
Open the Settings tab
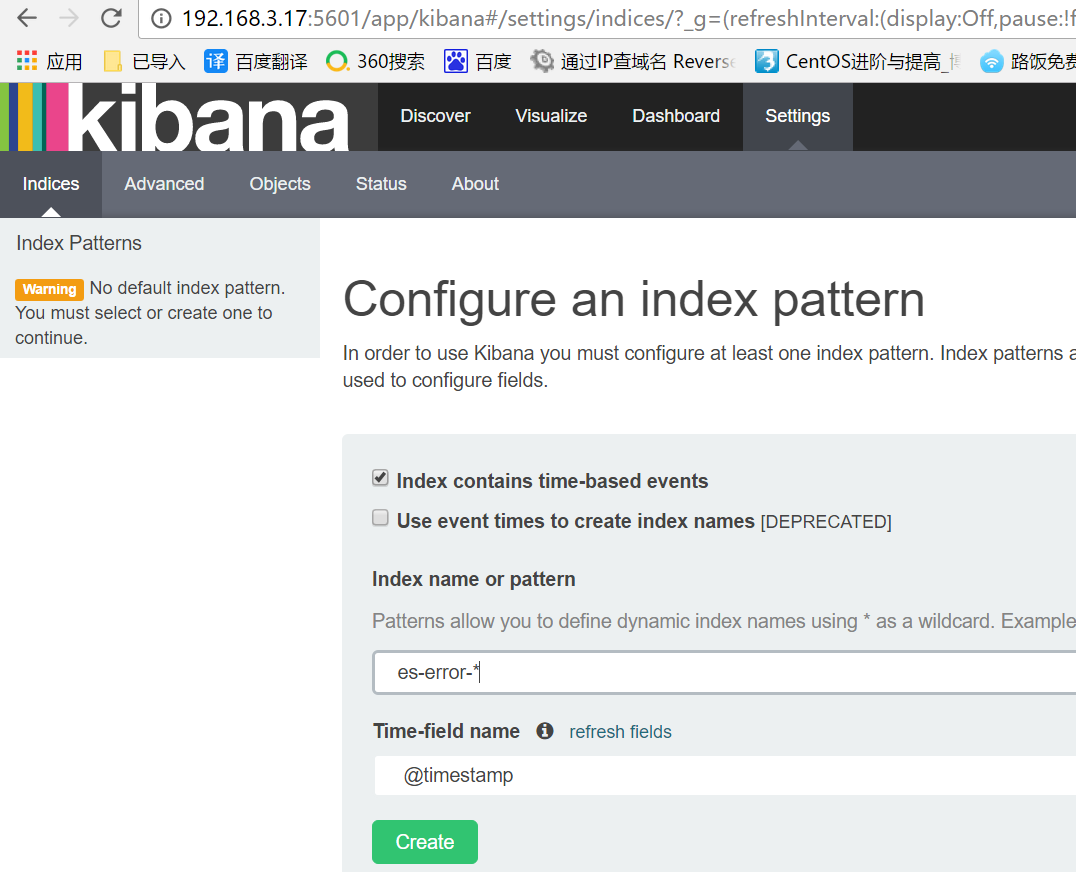[797, 116]
